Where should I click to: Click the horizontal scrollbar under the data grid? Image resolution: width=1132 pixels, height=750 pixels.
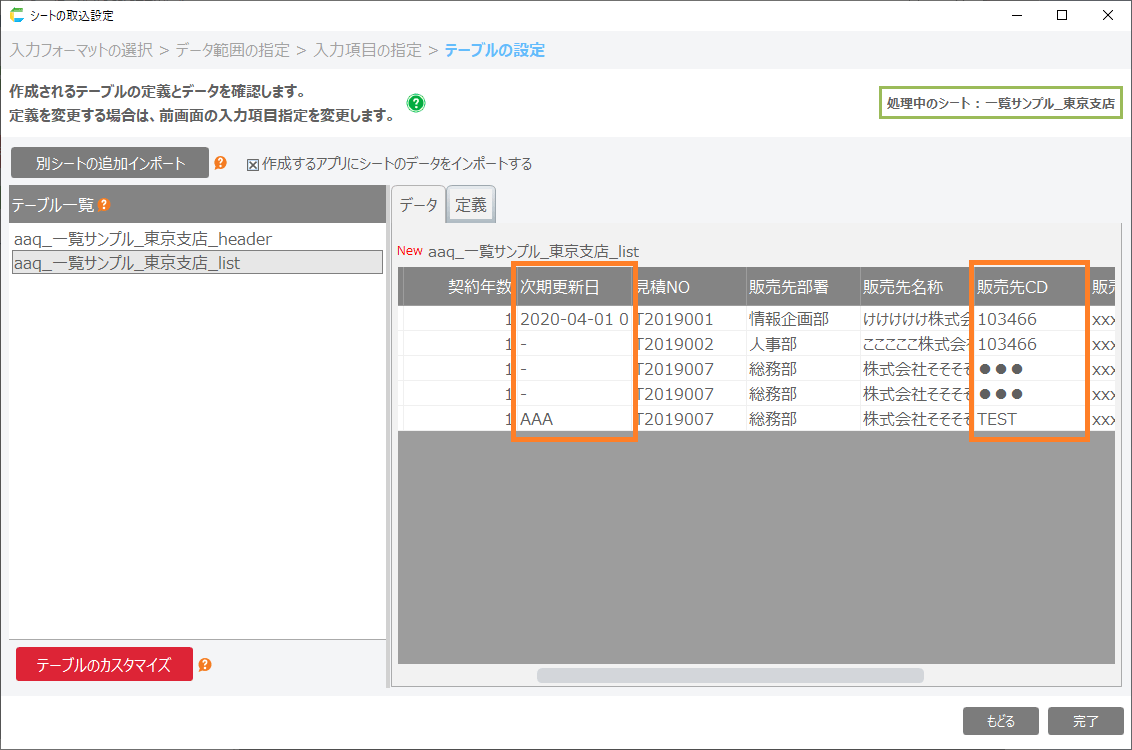(730, 675)
